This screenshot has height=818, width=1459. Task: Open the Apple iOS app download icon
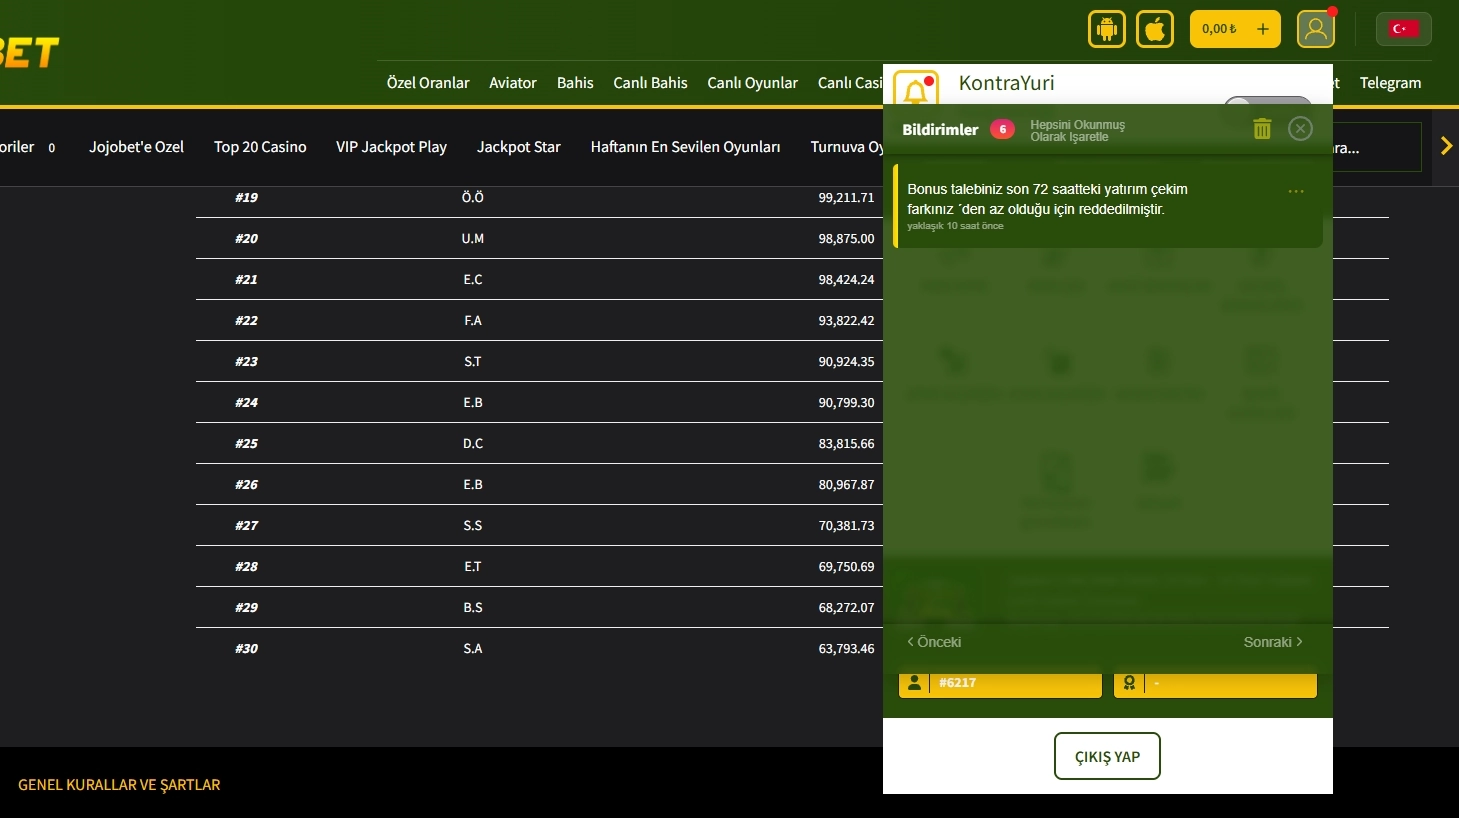point(1155,29)
